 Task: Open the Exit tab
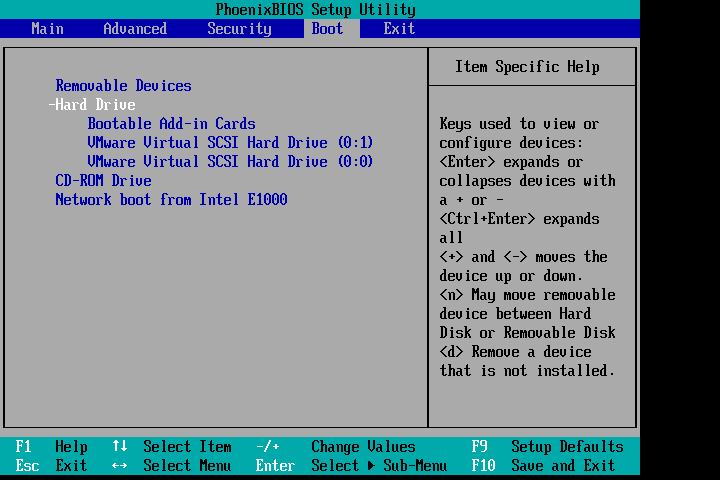point(399,29)
